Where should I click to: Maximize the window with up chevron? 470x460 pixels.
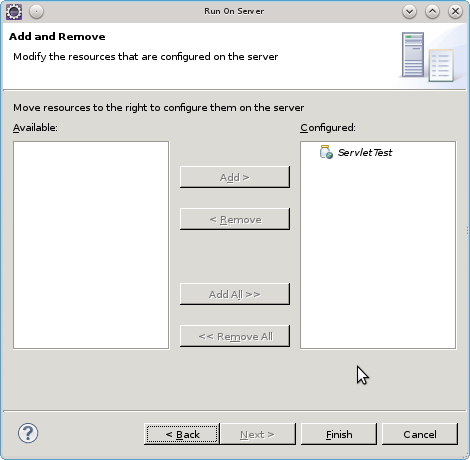click(432, 12)
